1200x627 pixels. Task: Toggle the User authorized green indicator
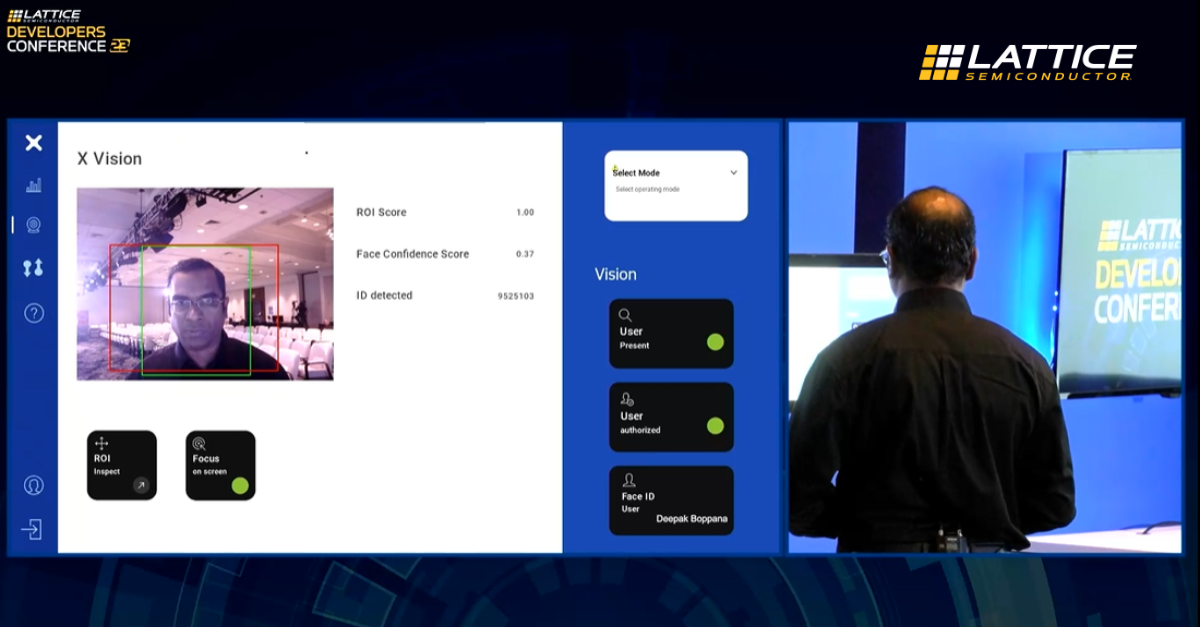click(x=715, y=426)
